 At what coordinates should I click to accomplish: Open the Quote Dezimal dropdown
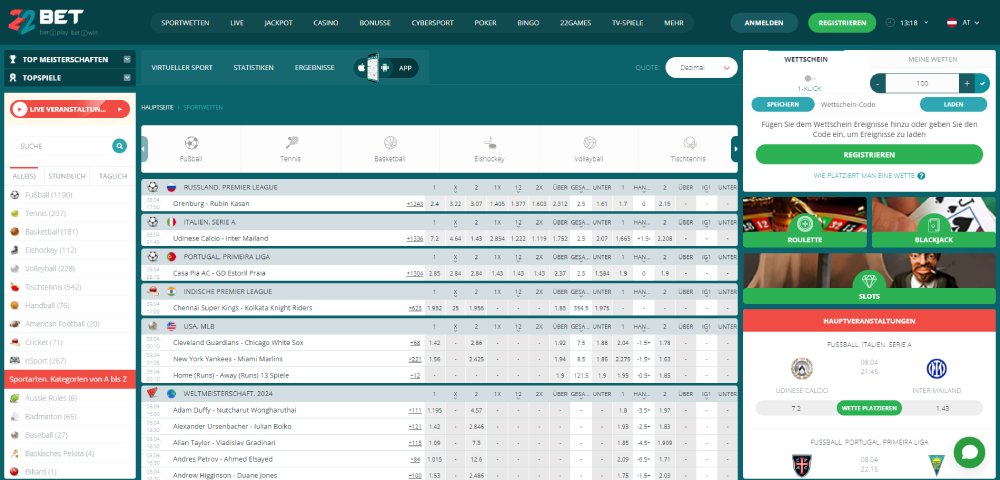click(701, 67)
